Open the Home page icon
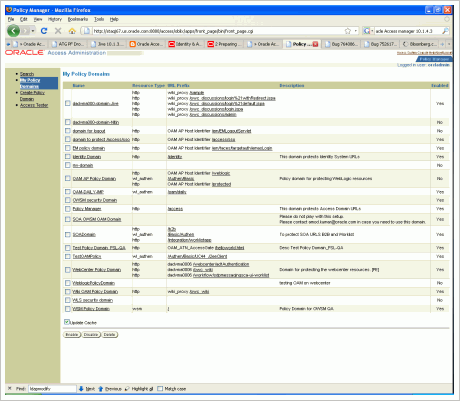The width and height of the screenshot is (460, 401). (x=72, y=31)
